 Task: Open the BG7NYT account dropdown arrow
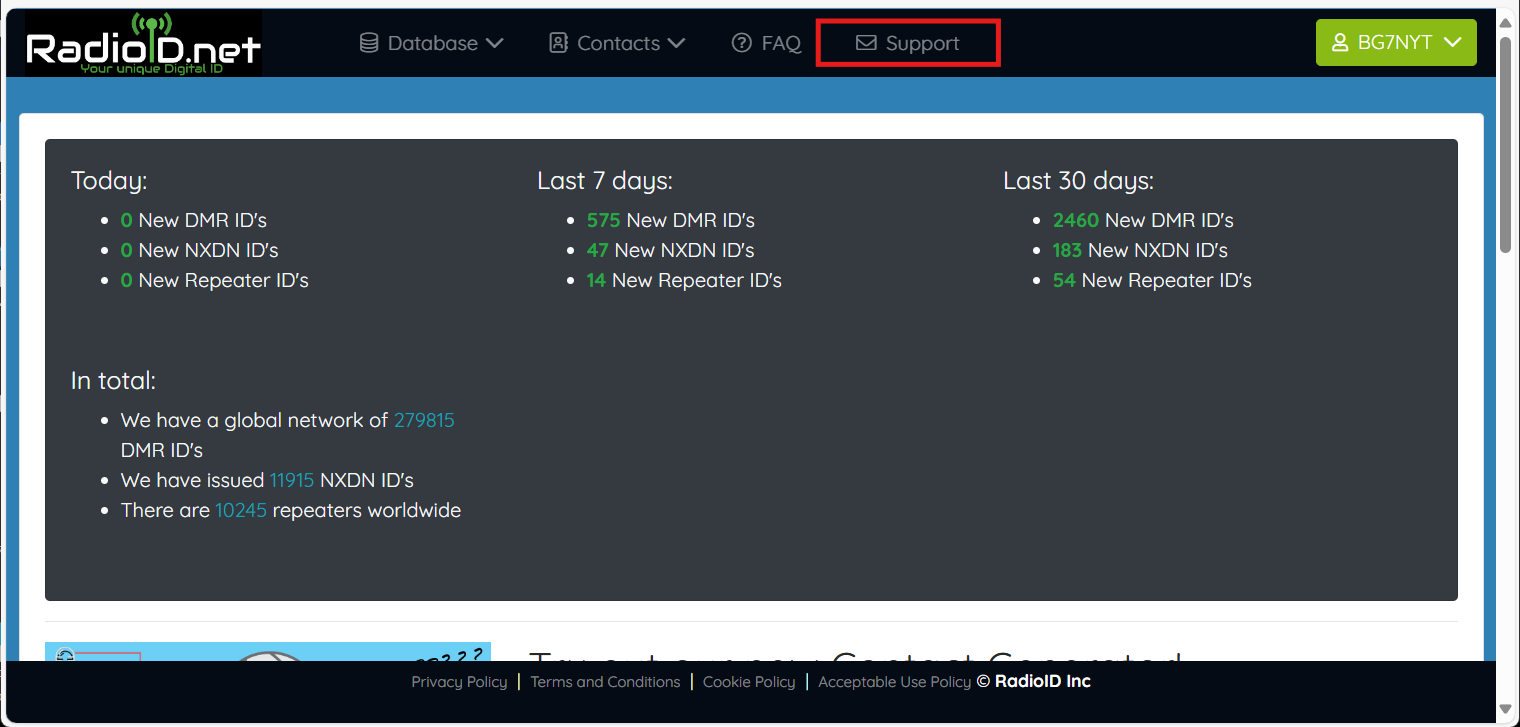(x=1454, y=43)
